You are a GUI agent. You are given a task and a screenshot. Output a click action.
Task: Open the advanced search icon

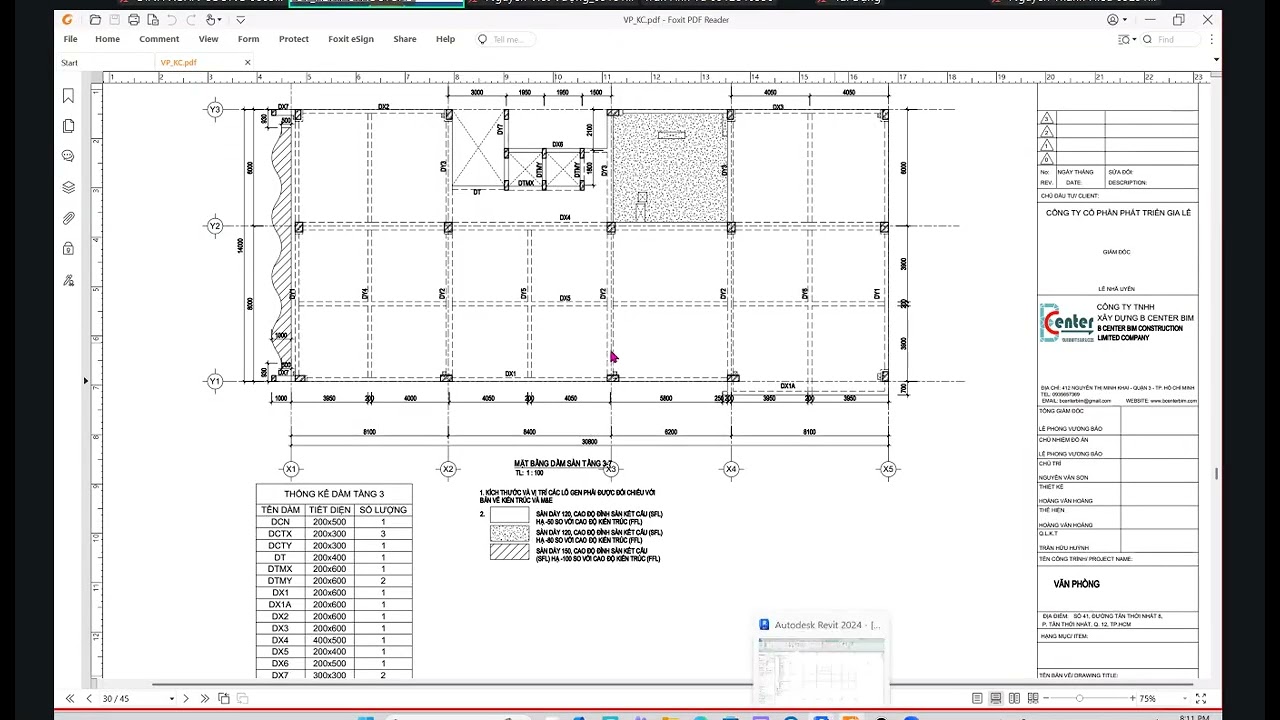coord(1124,39)
